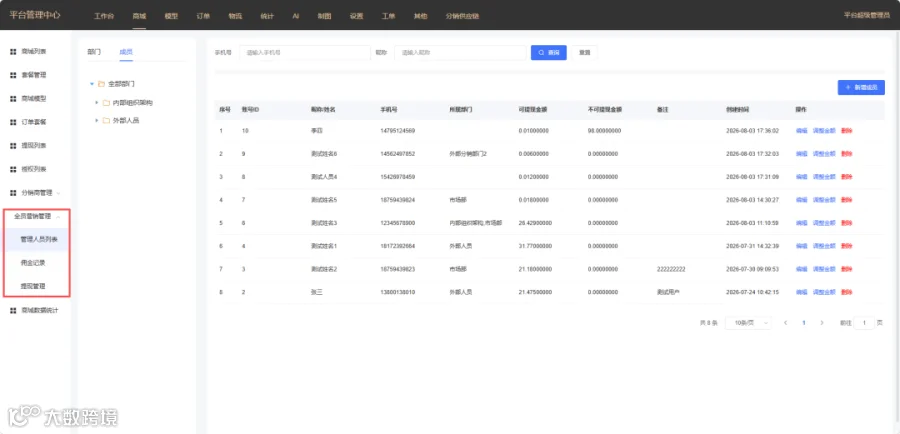Image resolution: width=900 pixels, height=434 pixels.
Task: Click 编辑 for the 测试姓名2 row
Action: [801, 269]
